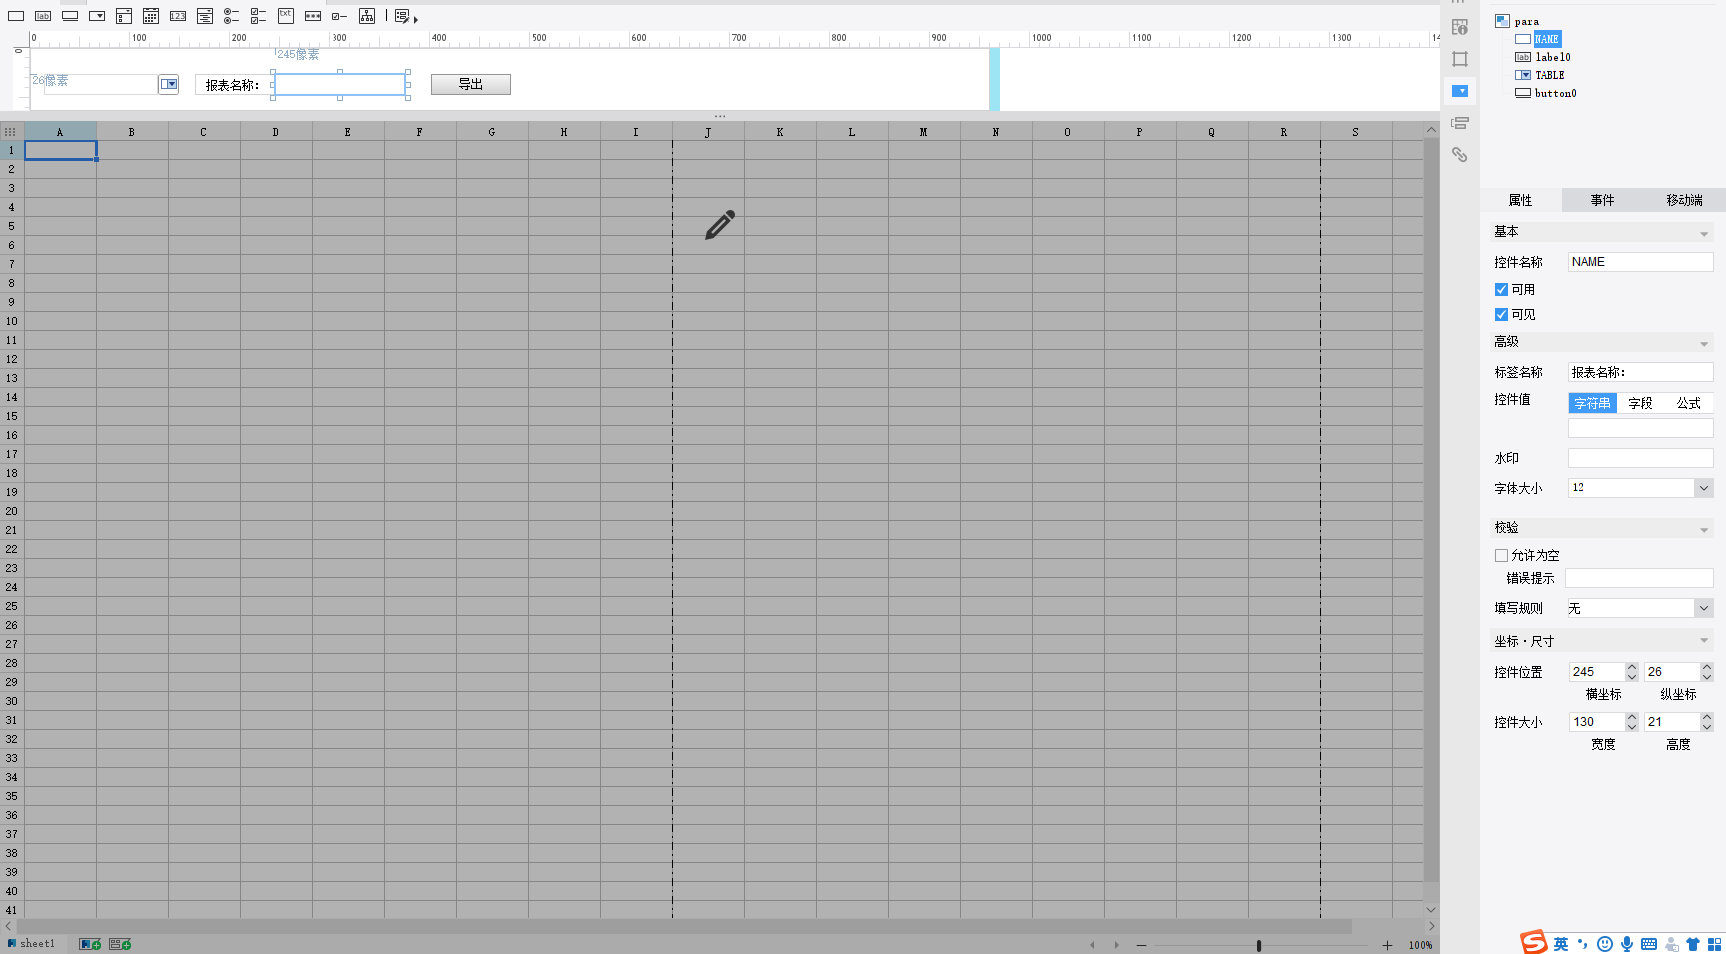Open the Sogou soft keyboard icon
The height and width of the screenshot is (954, 1726).
coord(1649,944)
